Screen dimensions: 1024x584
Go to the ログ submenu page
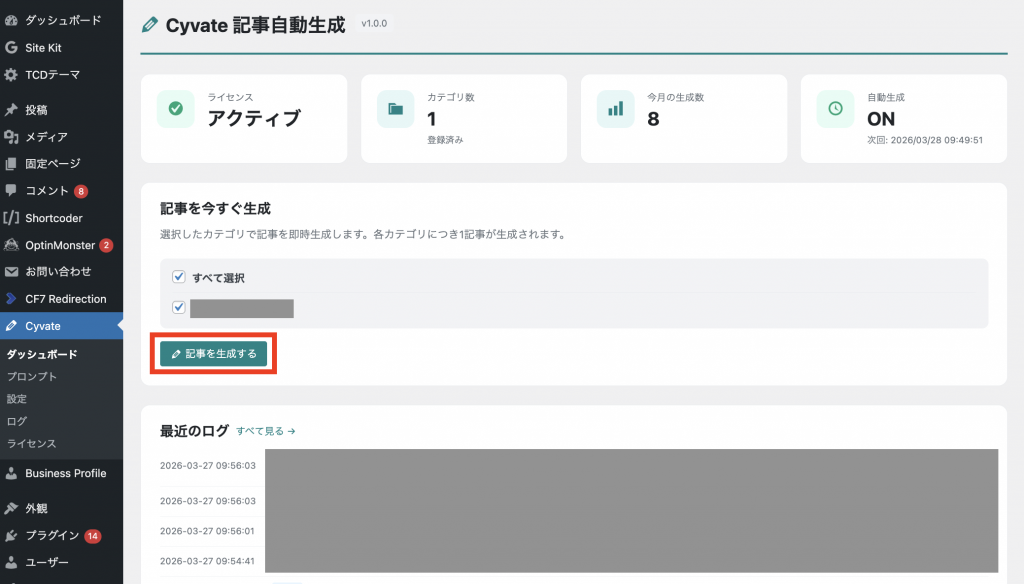tap(17, 421)
